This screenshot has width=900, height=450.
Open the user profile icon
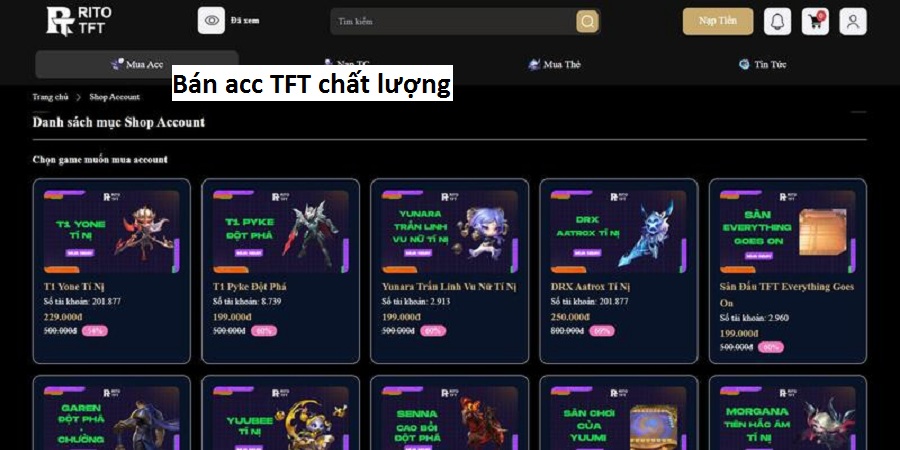click(853, 21)
